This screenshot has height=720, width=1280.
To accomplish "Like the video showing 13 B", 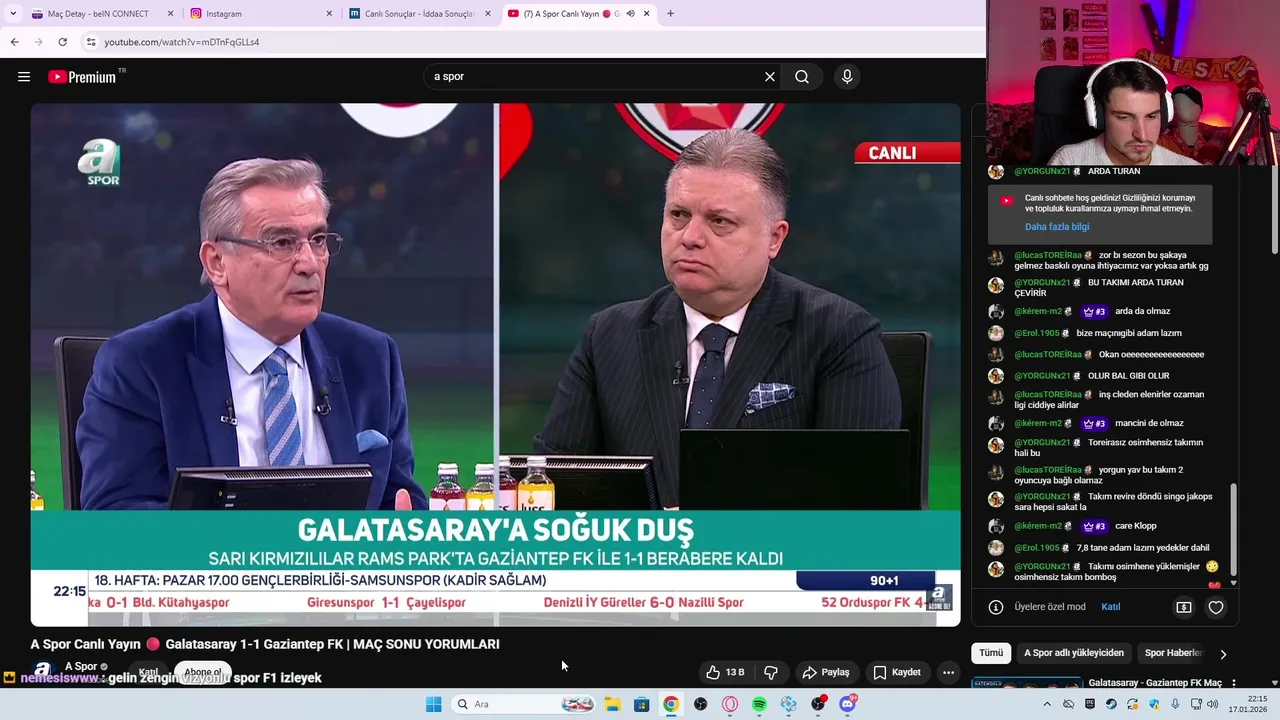I will tap(725, 672).
